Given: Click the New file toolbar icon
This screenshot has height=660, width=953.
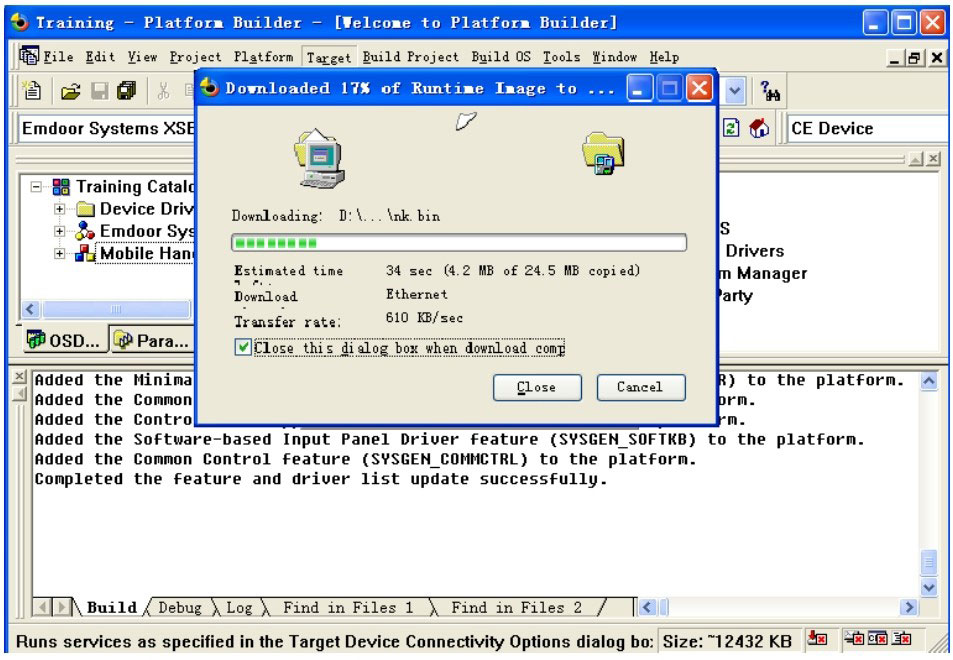Looking at the screenshot, I should (32, 90).
